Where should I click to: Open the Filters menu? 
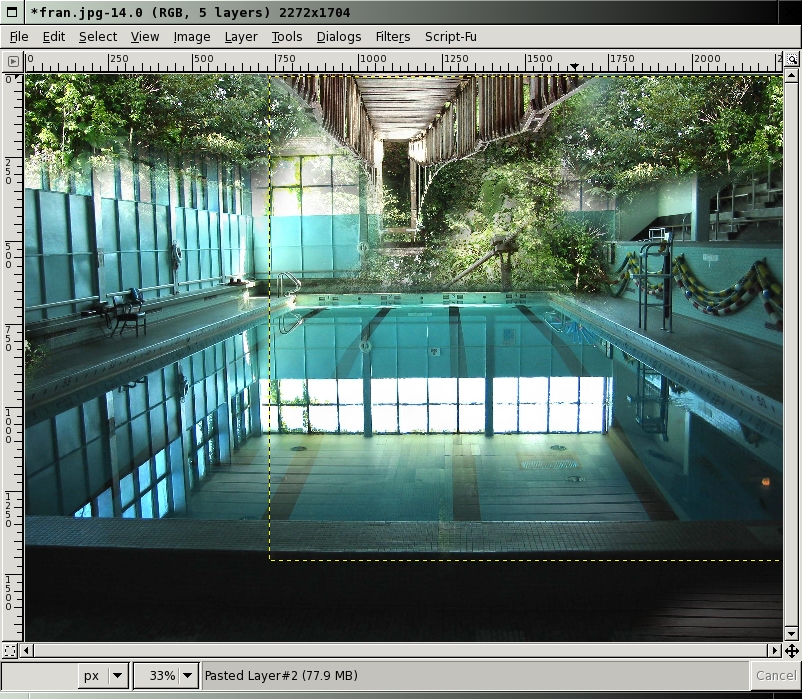pos(393,37)
